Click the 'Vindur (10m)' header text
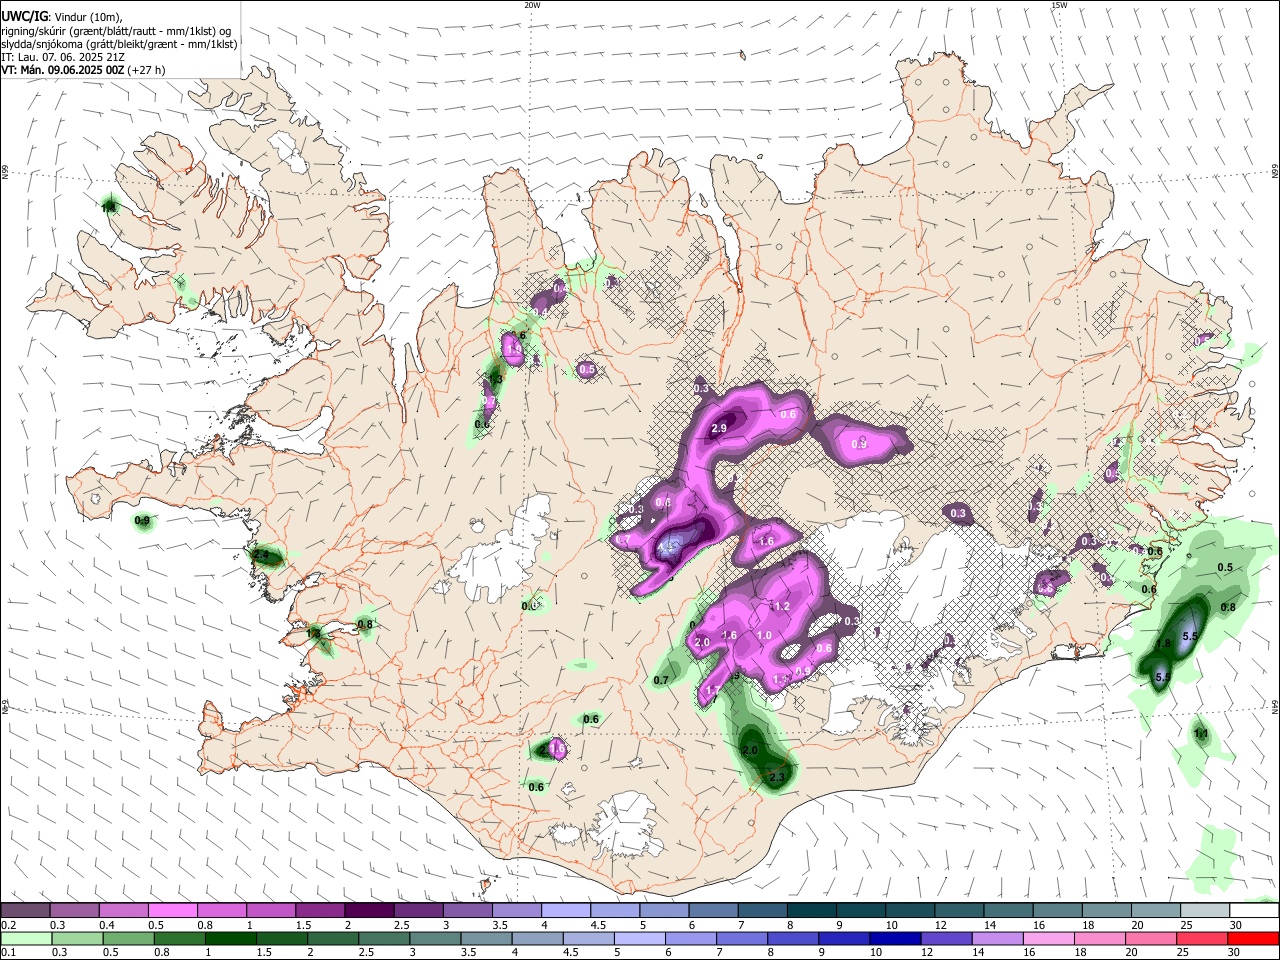The height and width of the screenshot is (960, 1280). coord(87,16)
